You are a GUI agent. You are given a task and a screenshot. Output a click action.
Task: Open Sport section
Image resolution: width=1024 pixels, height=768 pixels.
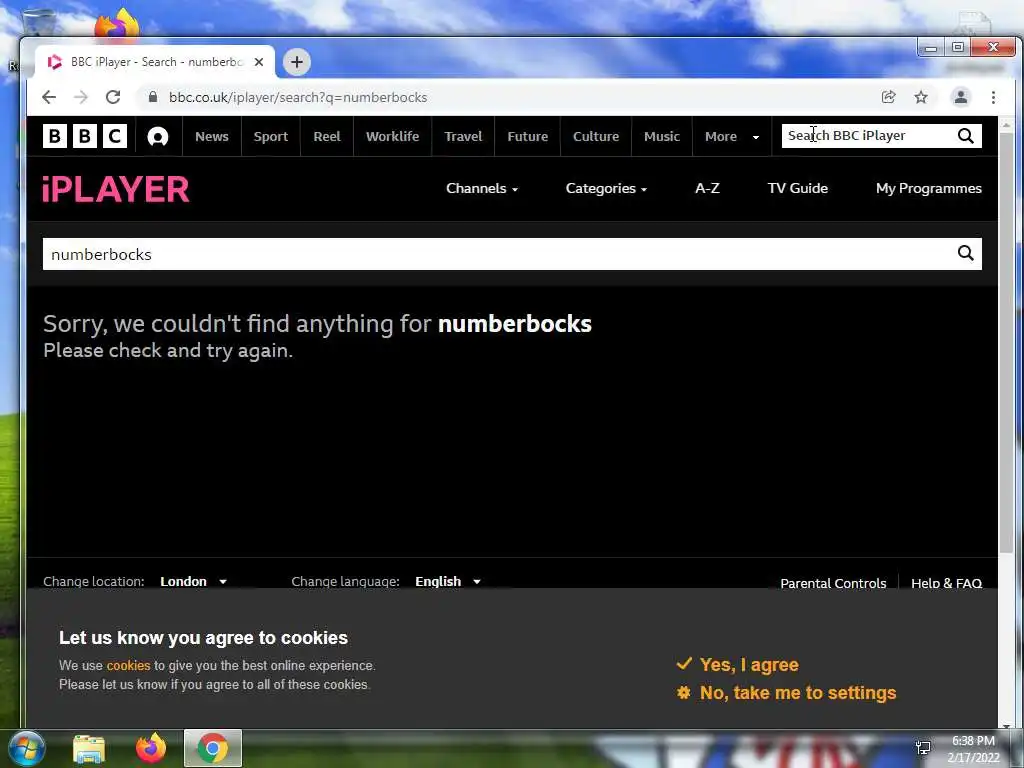(270, 136)
